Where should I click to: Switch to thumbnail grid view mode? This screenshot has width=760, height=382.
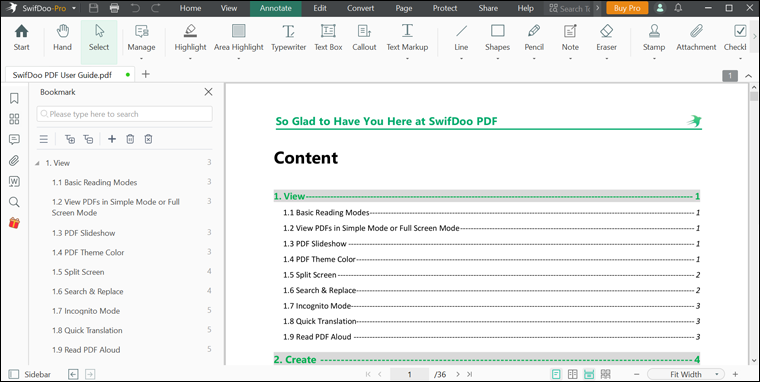point(605,374)
